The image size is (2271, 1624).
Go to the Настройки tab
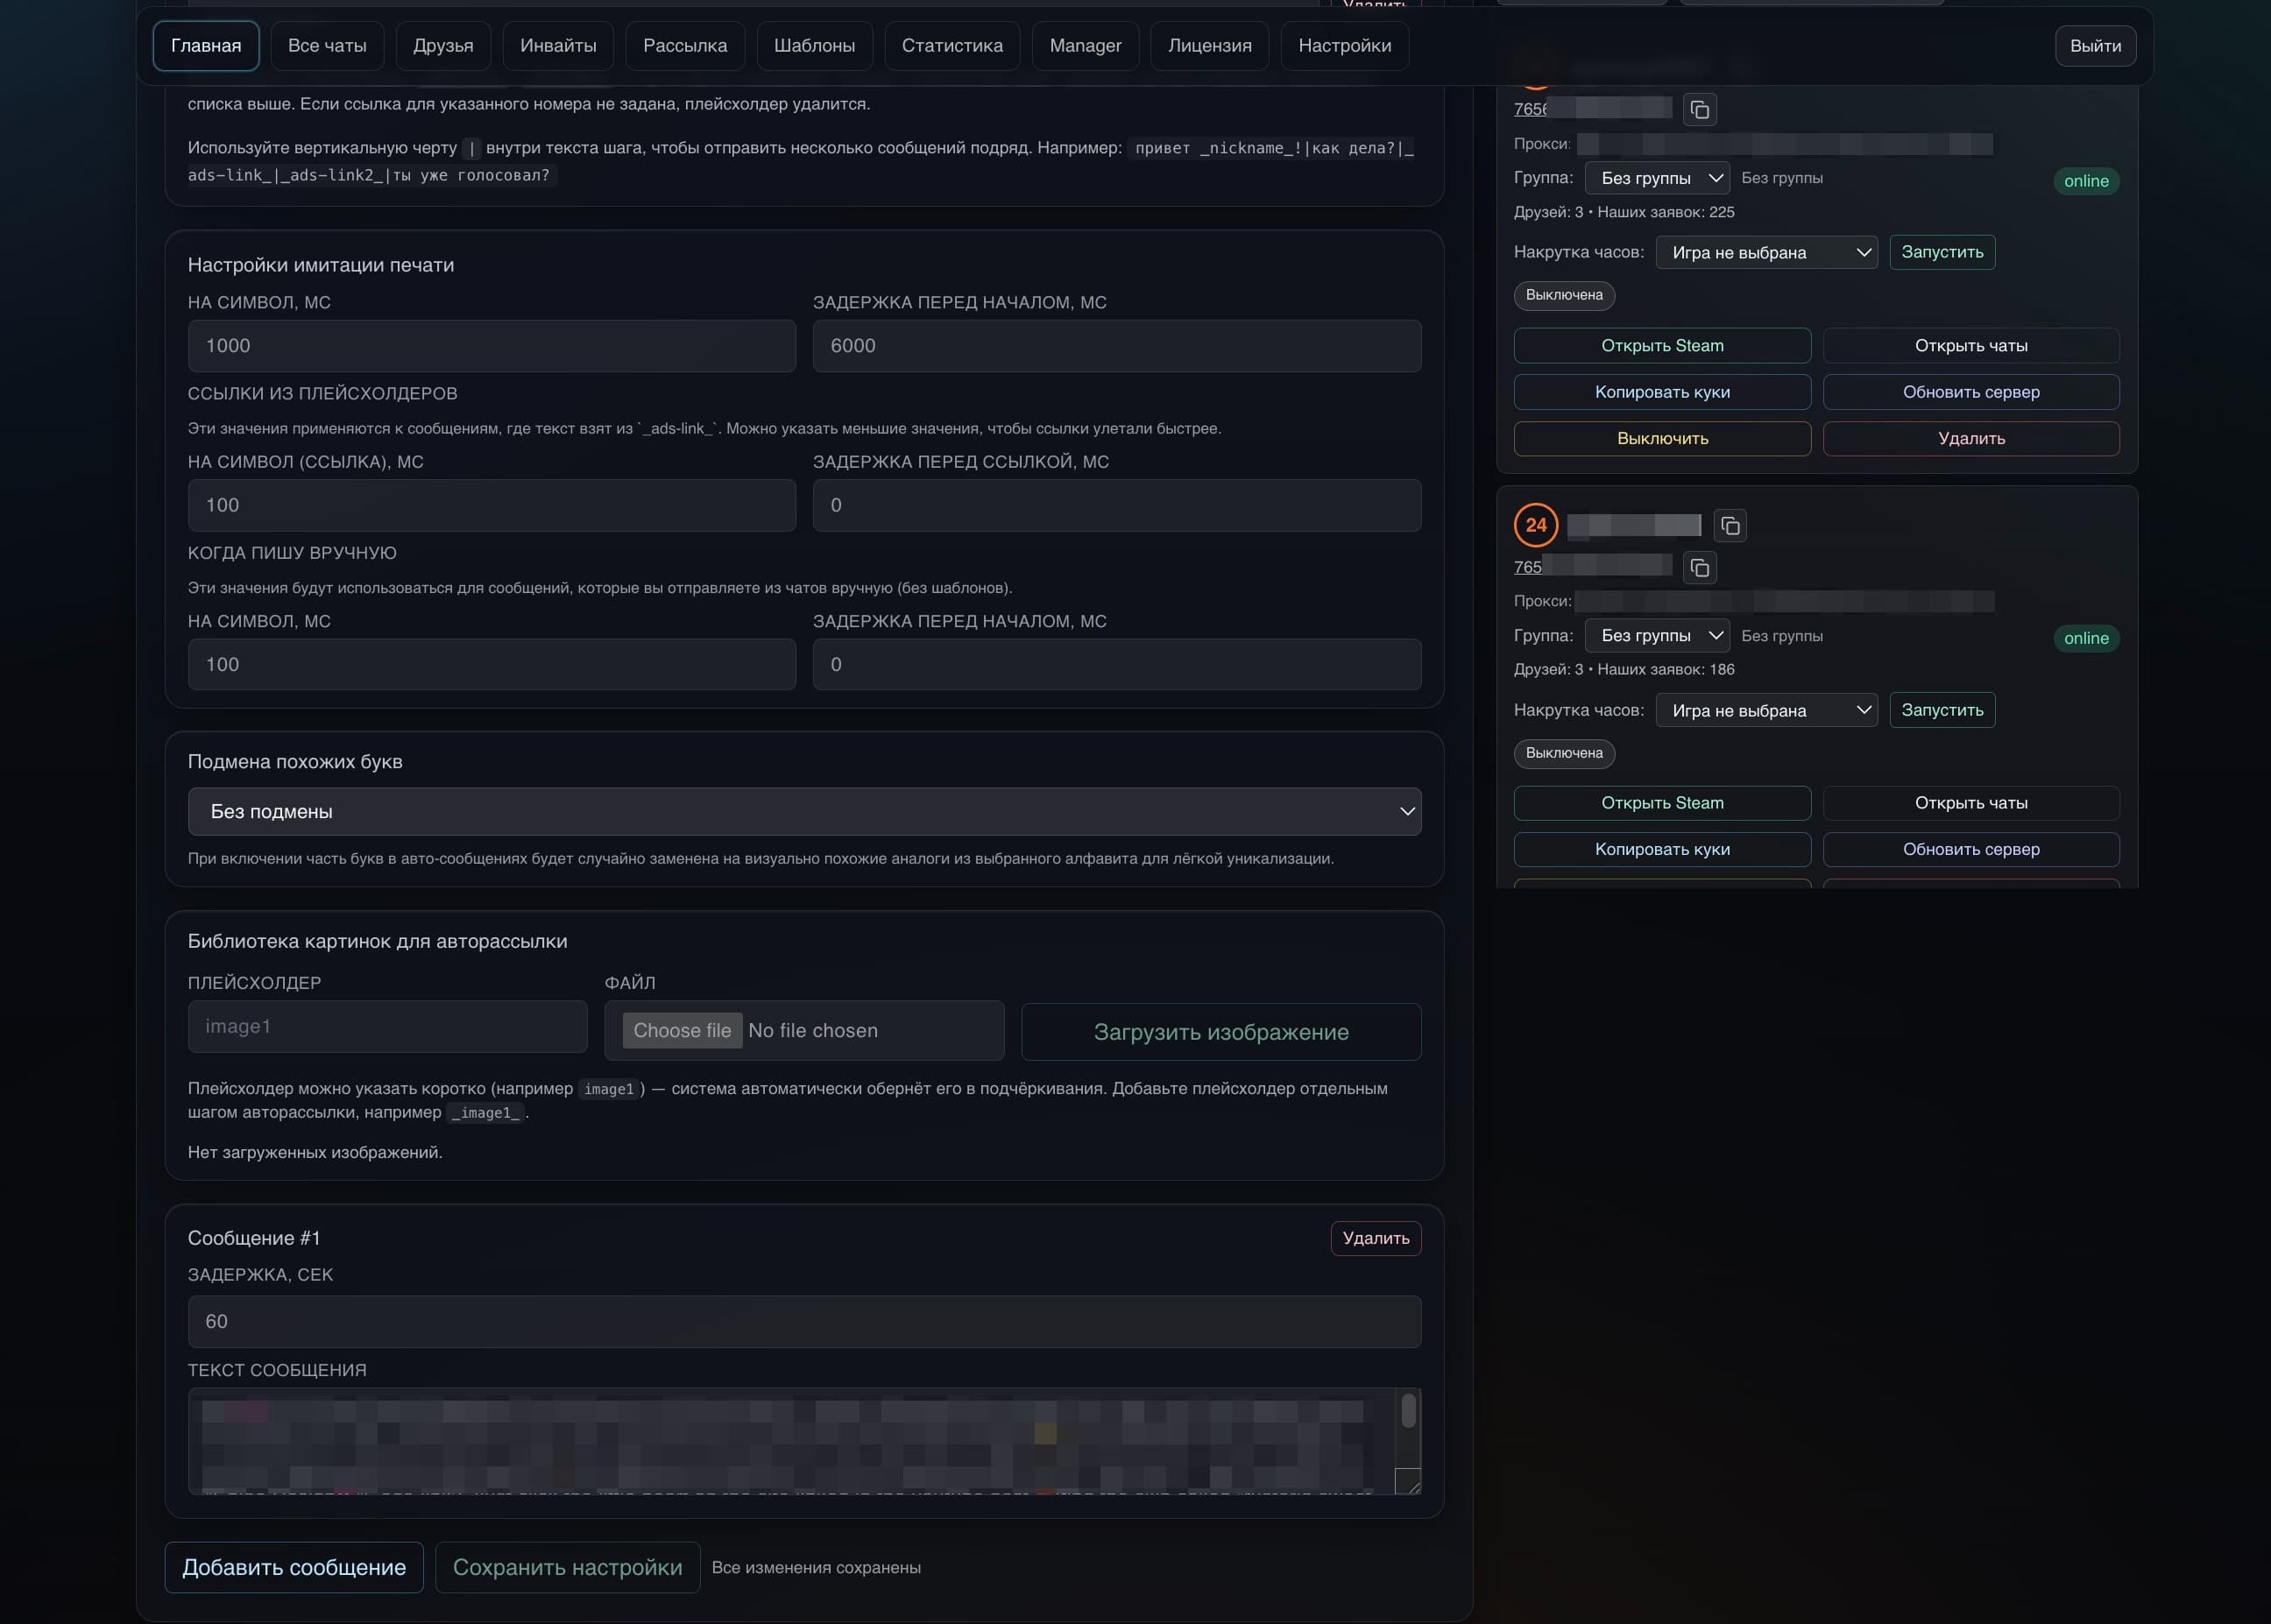coord(1344,46)
